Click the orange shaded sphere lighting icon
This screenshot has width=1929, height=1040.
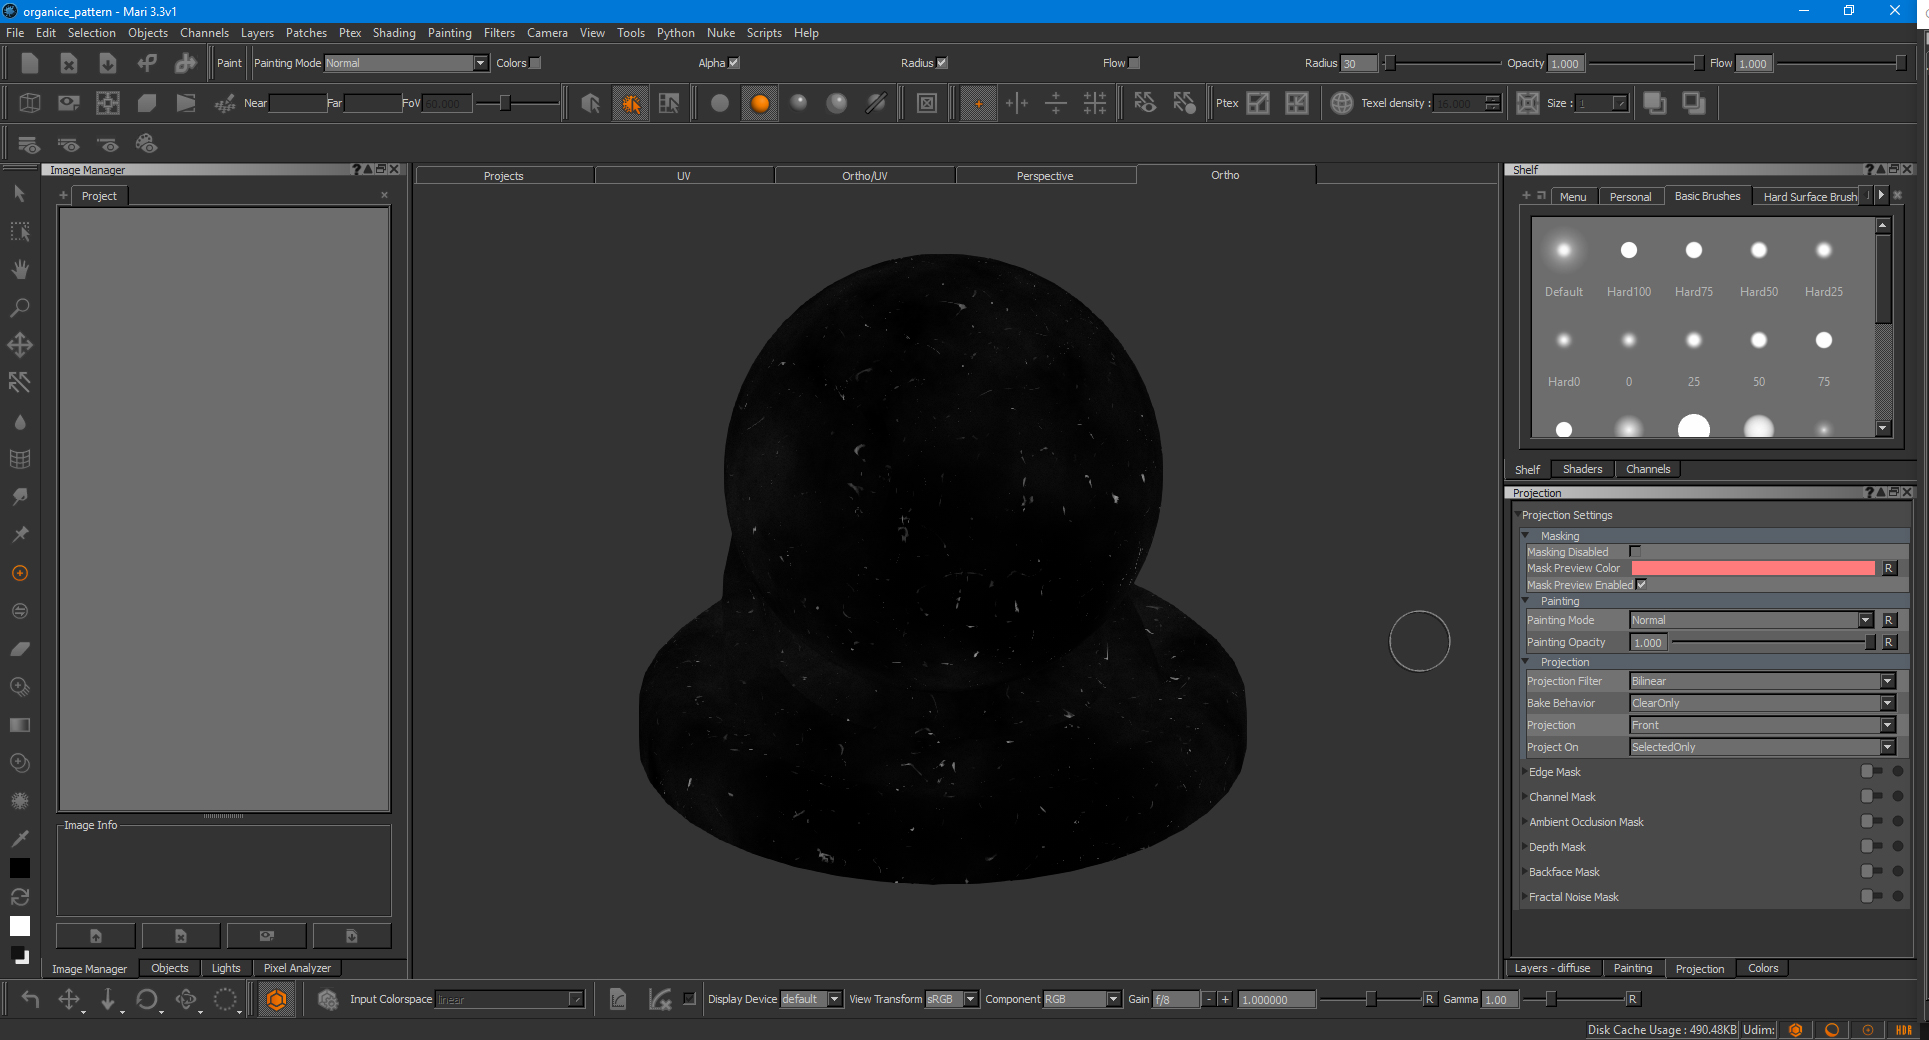(760, 103)
